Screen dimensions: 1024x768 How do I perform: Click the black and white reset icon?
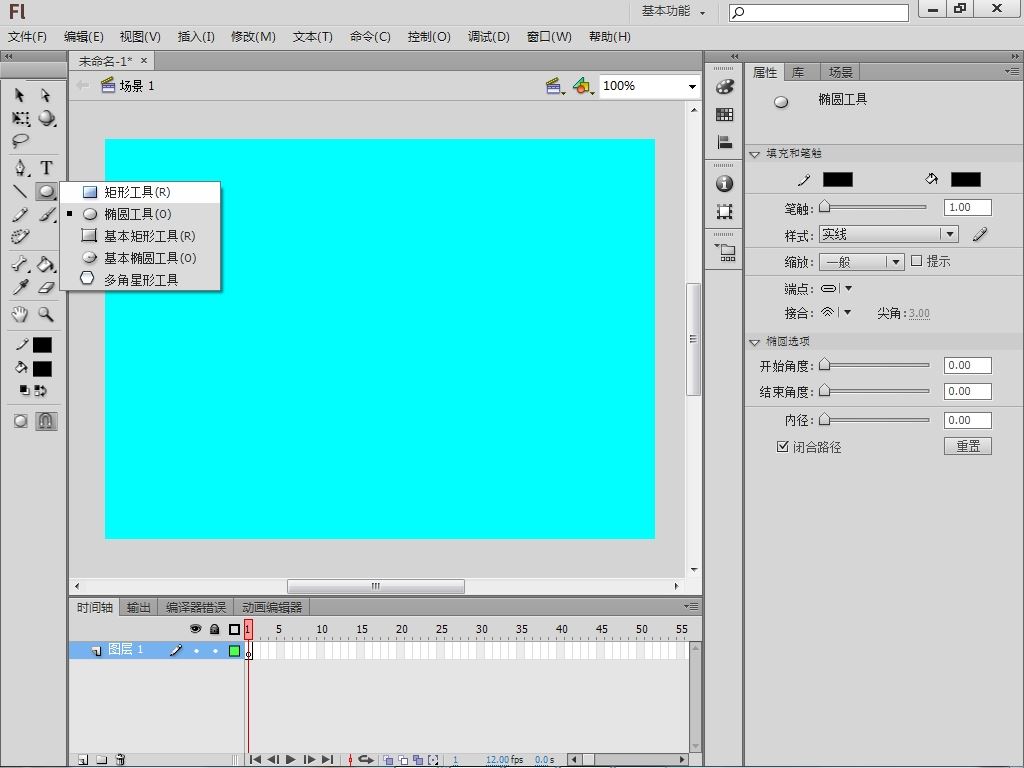tap(24, 390)
